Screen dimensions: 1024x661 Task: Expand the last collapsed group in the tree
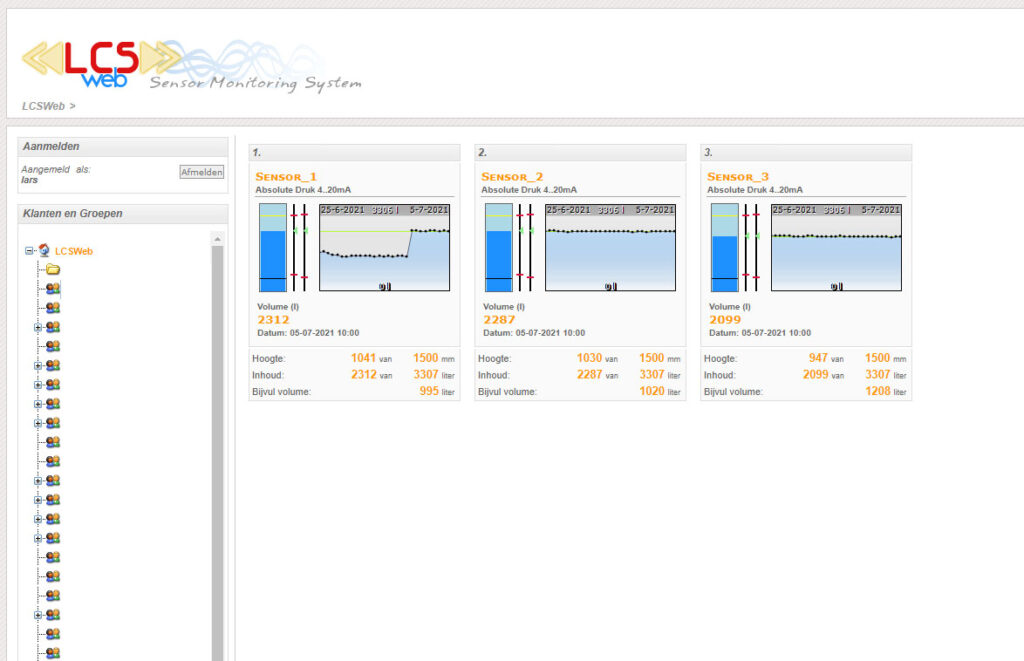tap(38, 615)
